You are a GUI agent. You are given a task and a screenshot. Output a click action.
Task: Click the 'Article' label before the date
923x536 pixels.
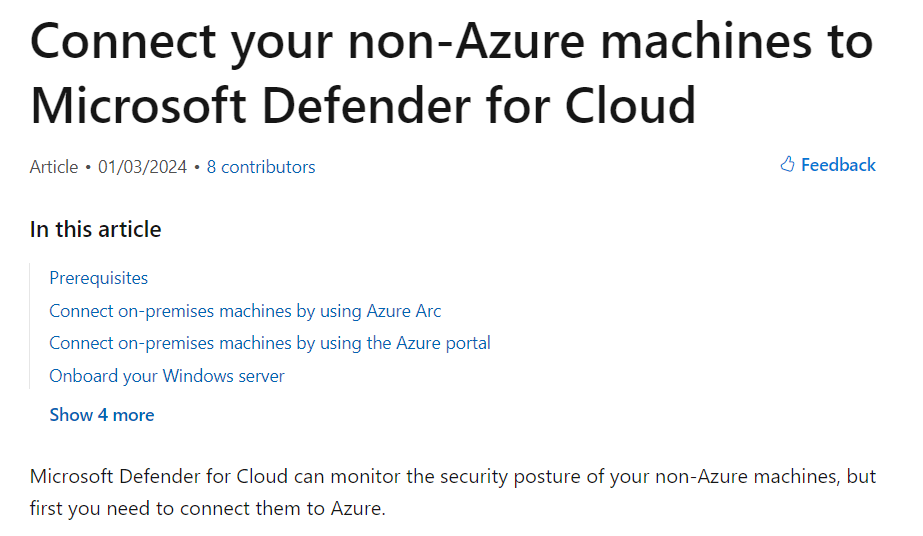click(54, 167)
